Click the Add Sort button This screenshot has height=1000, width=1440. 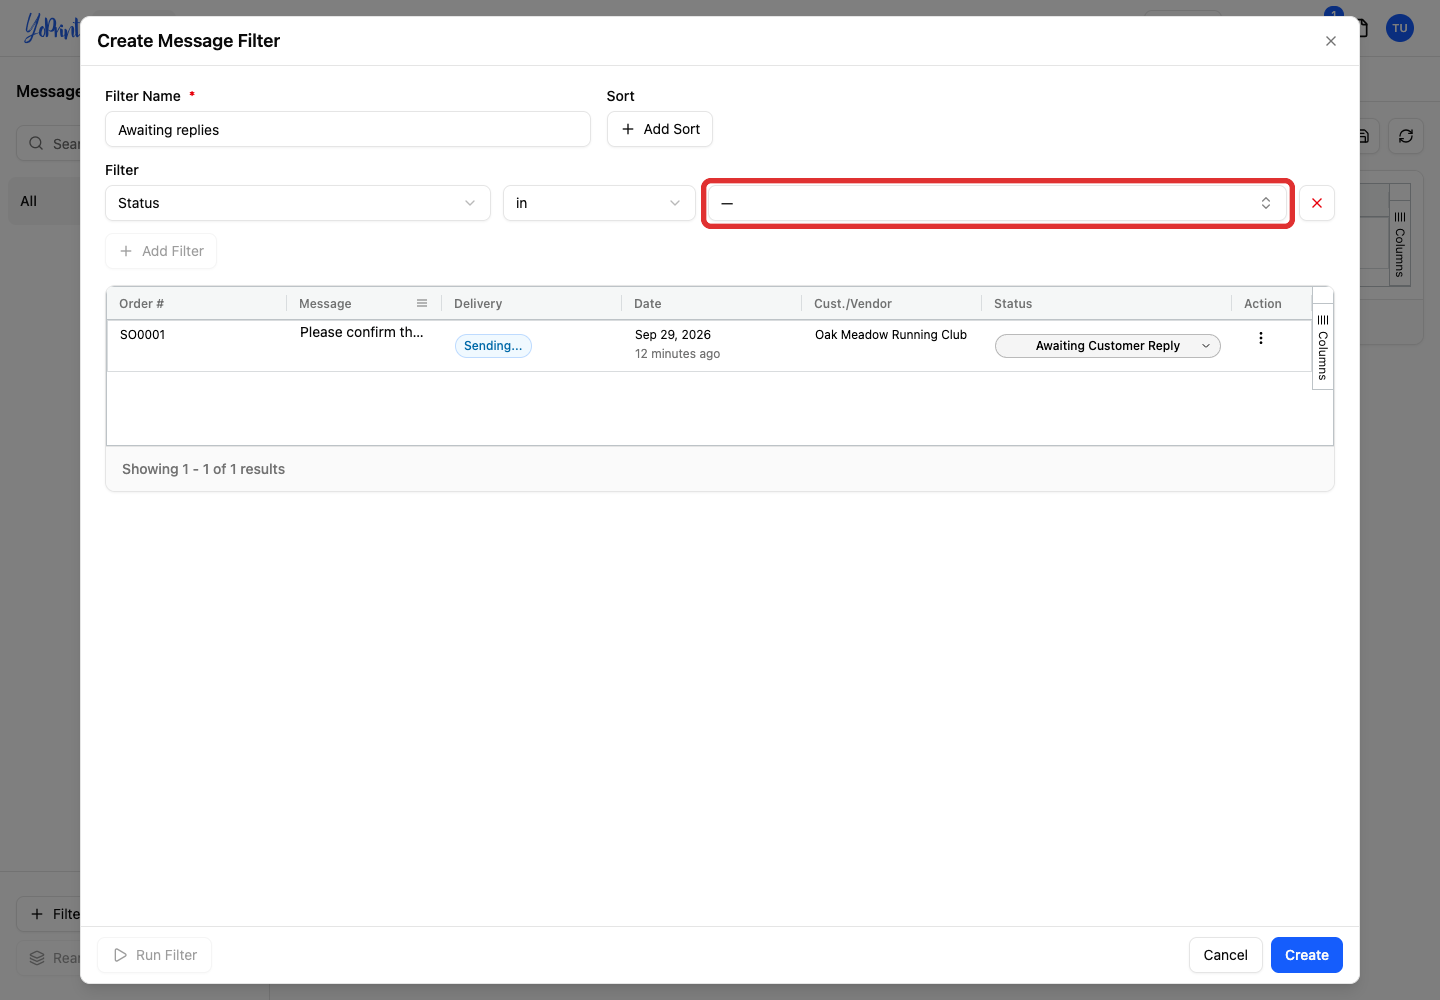660,129
